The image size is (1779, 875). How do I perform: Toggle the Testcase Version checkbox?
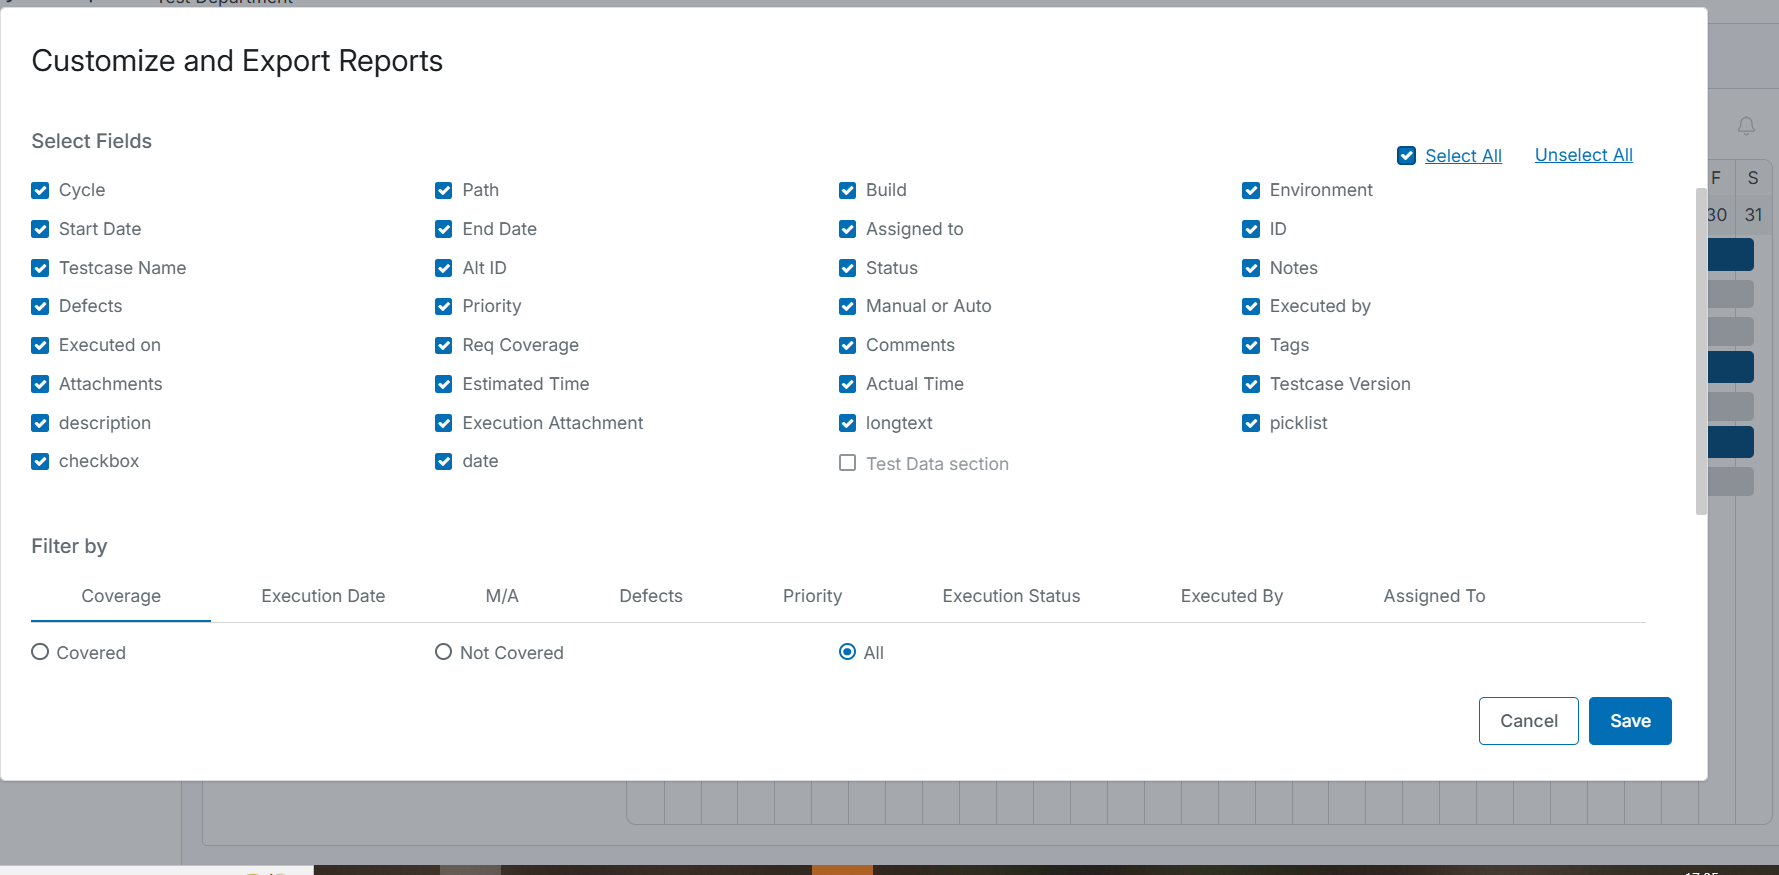1251,385
